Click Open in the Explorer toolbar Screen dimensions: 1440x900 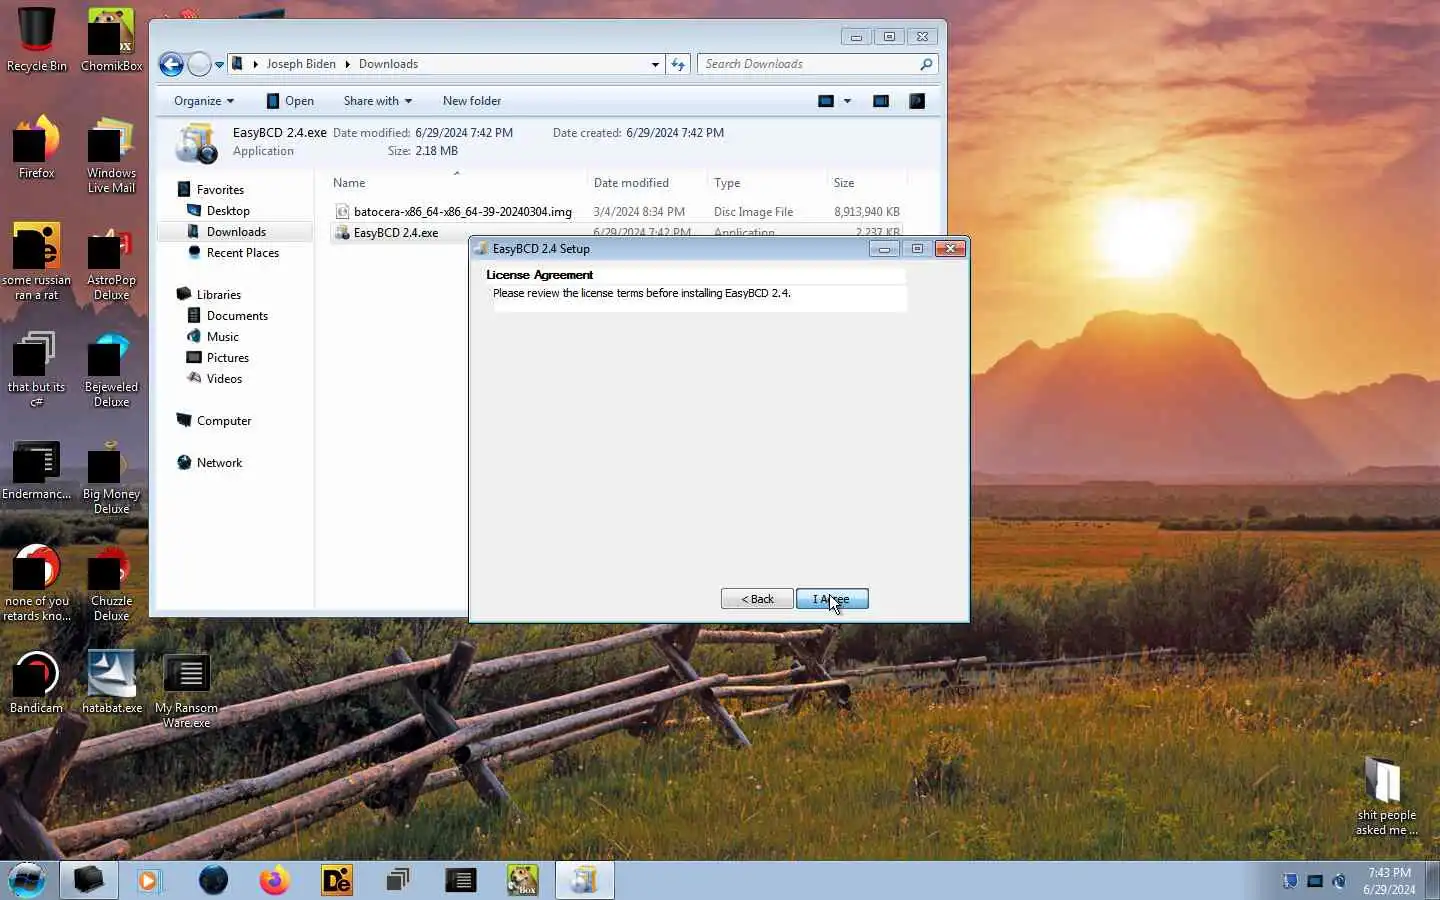290,101
